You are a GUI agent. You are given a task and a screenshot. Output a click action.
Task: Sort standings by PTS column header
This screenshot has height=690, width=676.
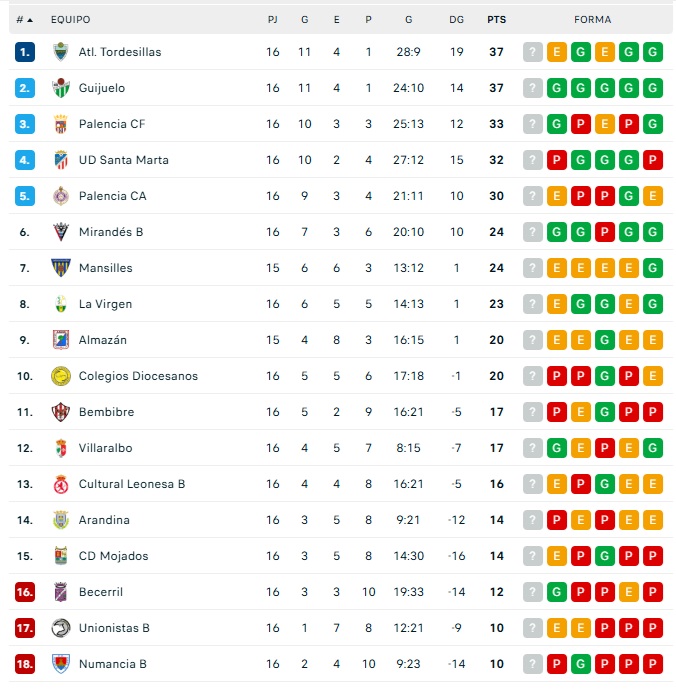pyautogui.click(x=496, y=19)
